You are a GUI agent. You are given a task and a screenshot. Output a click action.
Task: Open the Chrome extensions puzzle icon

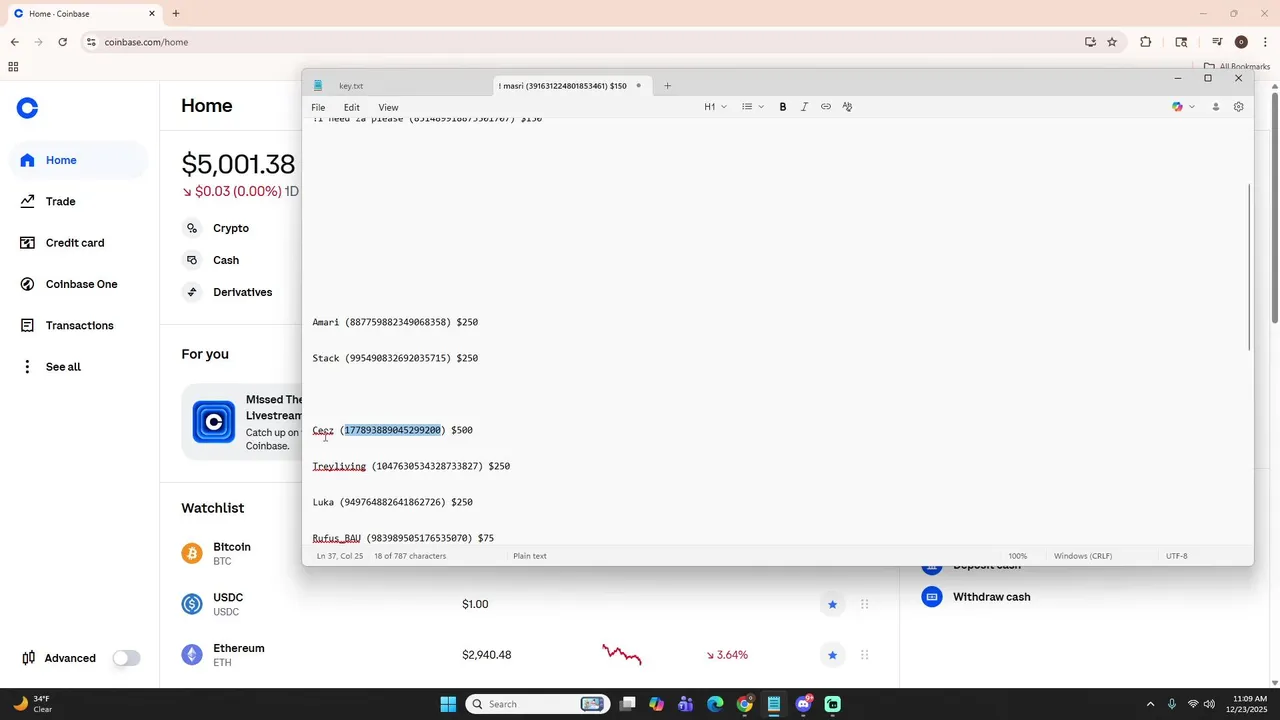(x=1146, y=42)
